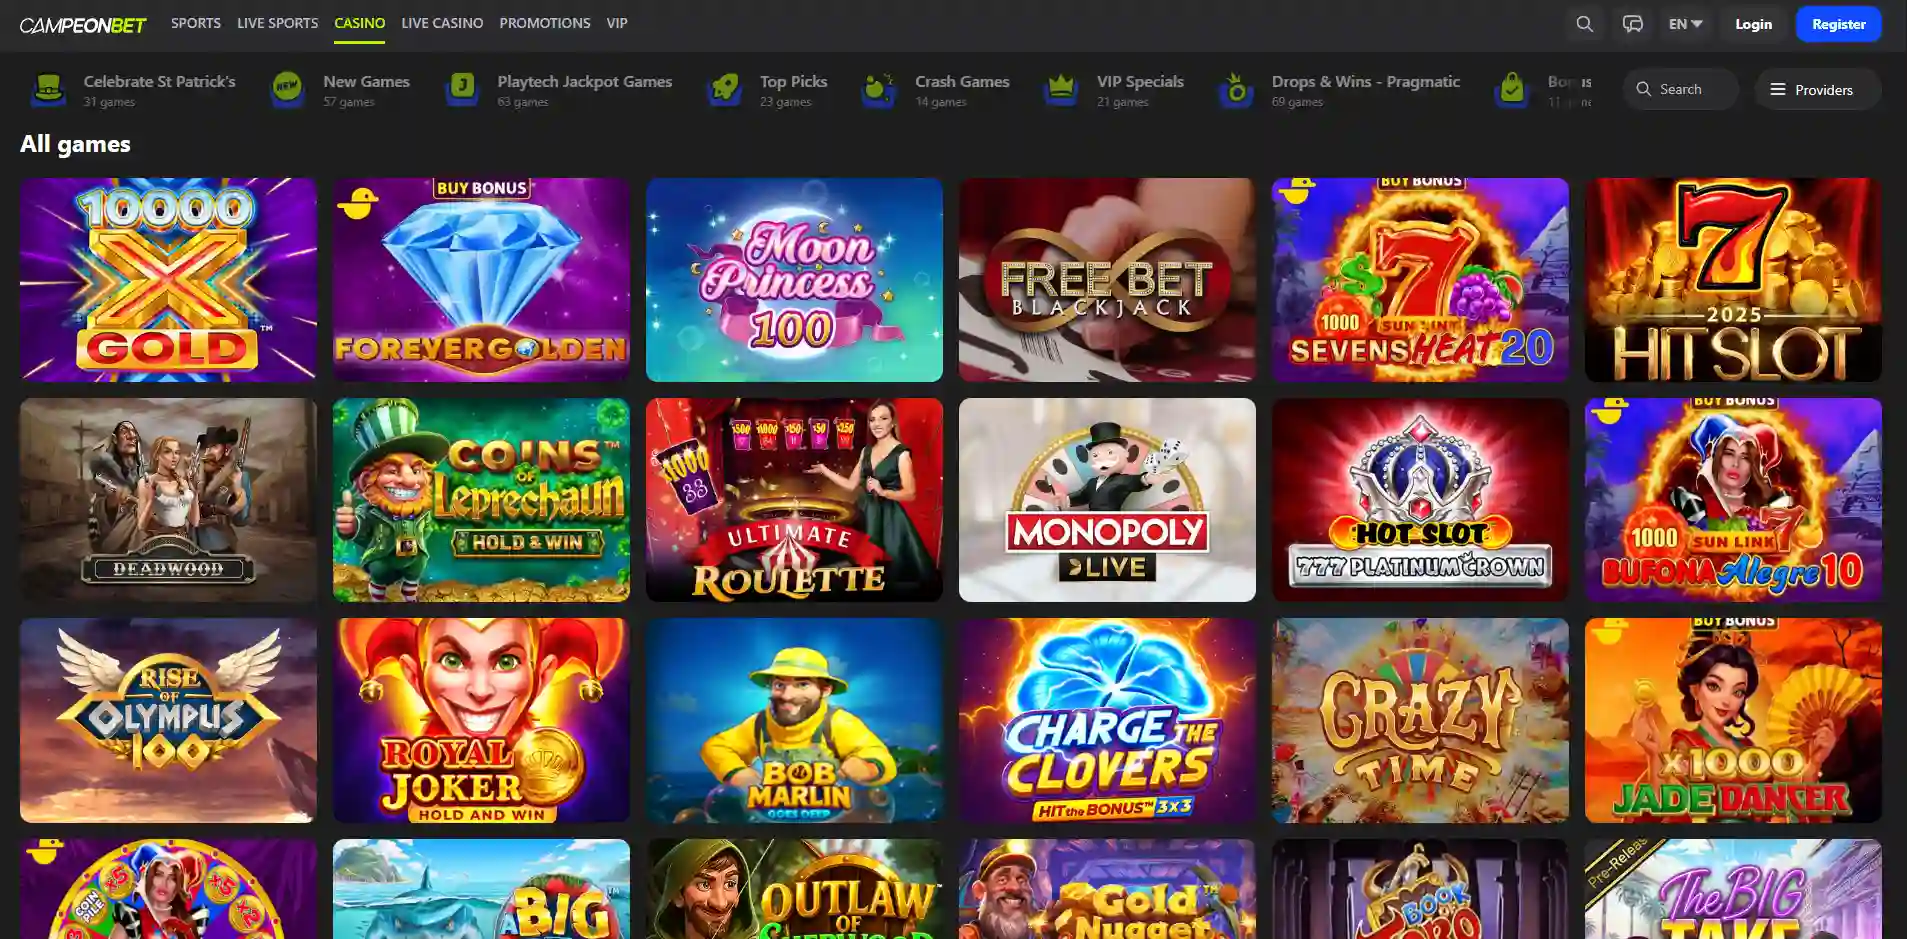
Task: Go to the Sports section
Action: pyautogui.click(x=196, y=23)
